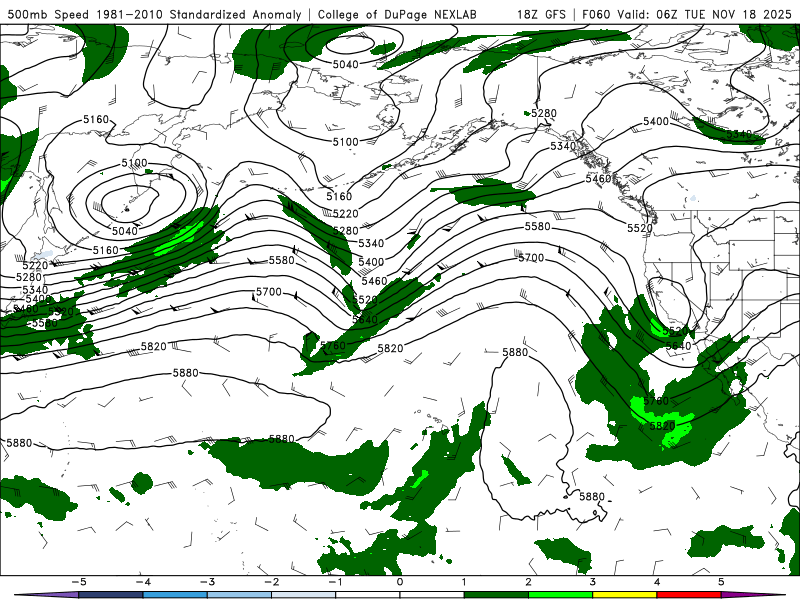Screen dimensions: 800x600
Task: Pick the bright green colorbar segment between 2 and 3
Action: pyautogui.click(x=560, y=595)
